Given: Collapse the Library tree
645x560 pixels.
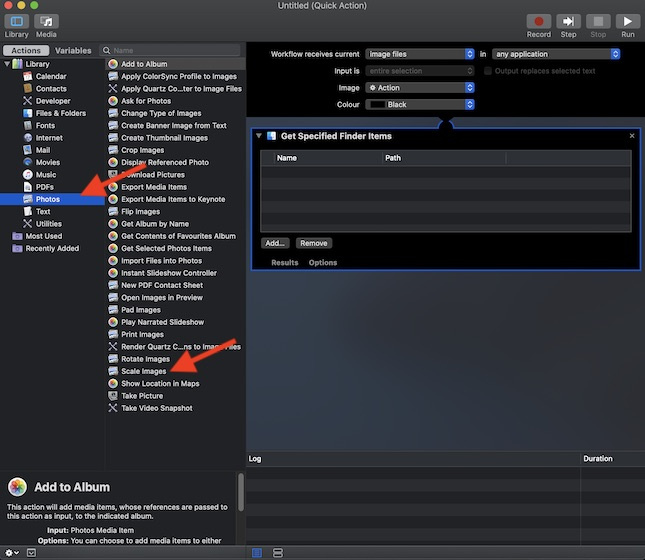Looking at the screenshot, I should pyautogui.click(x=6, y=64).
